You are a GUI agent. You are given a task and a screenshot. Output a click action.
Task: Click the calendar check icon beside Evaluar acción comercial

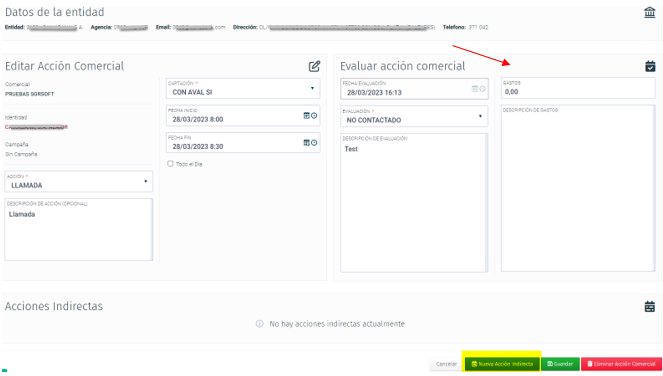pos(650,66)
